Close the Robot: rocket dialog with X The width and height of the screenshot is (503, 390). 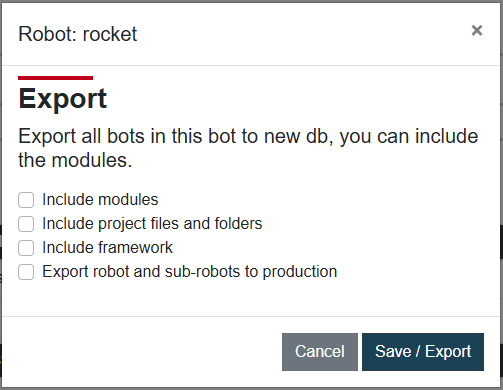coord(477,30)
